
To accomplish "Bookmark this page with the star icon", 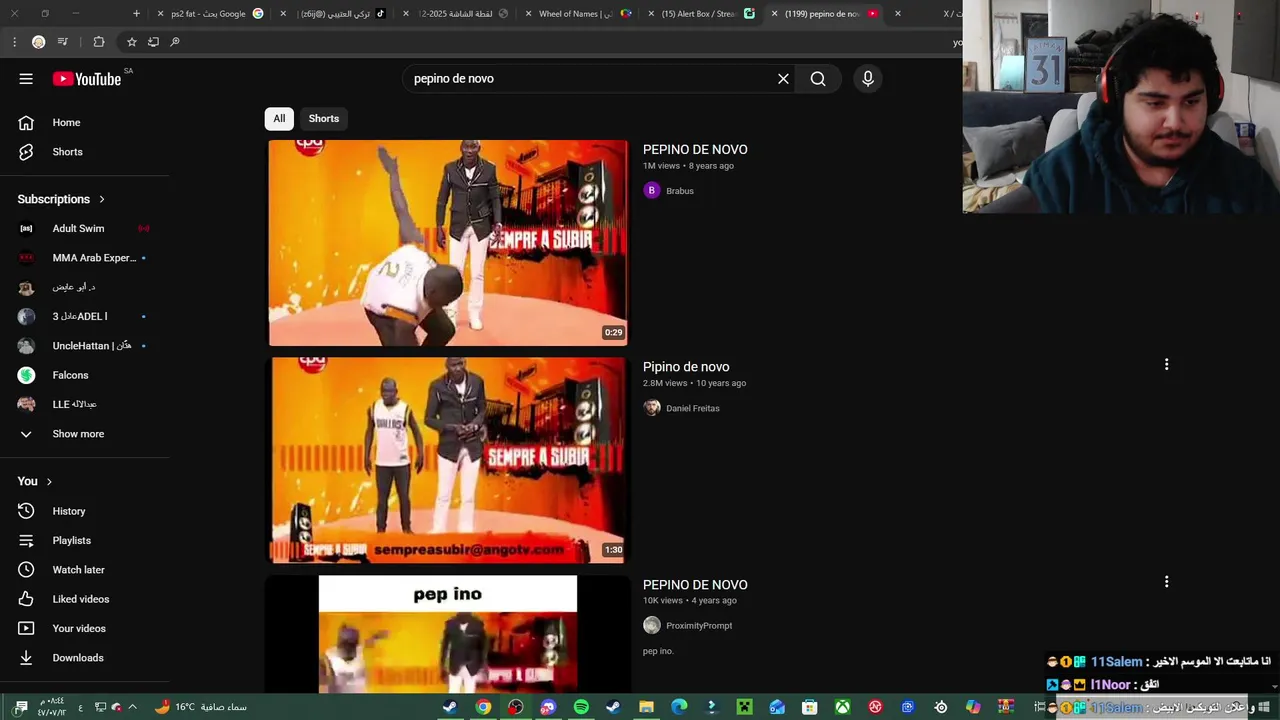I will click(131, 42).
